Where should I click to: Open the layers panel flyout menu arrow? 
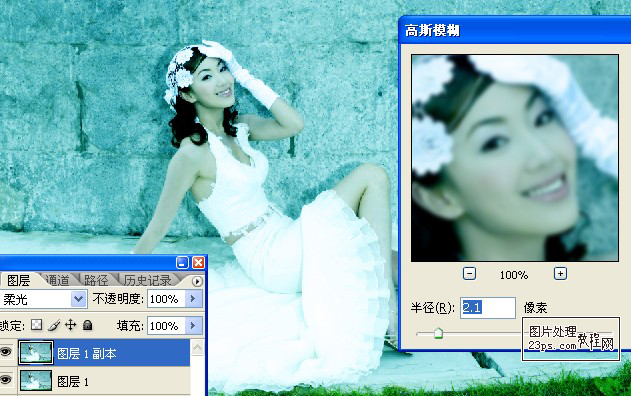[x=197, y=281]
